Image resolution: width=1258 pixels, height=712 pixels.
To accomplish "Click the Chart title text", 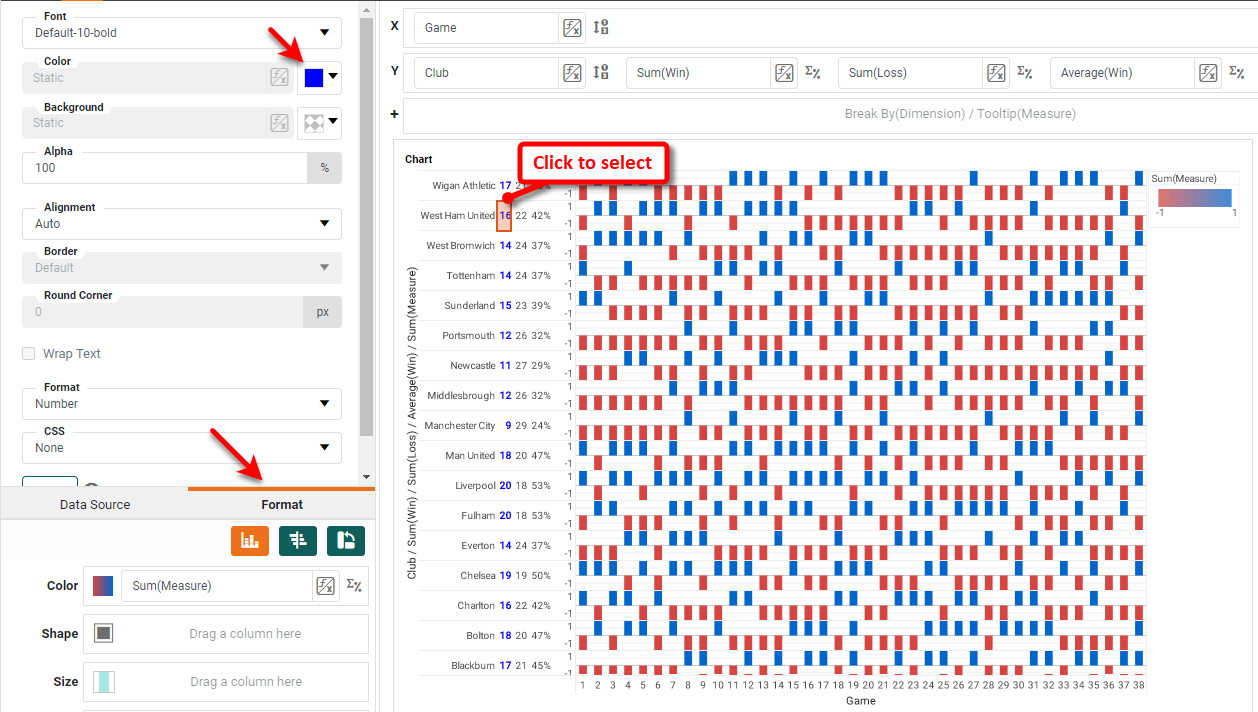I will point(419,159).
